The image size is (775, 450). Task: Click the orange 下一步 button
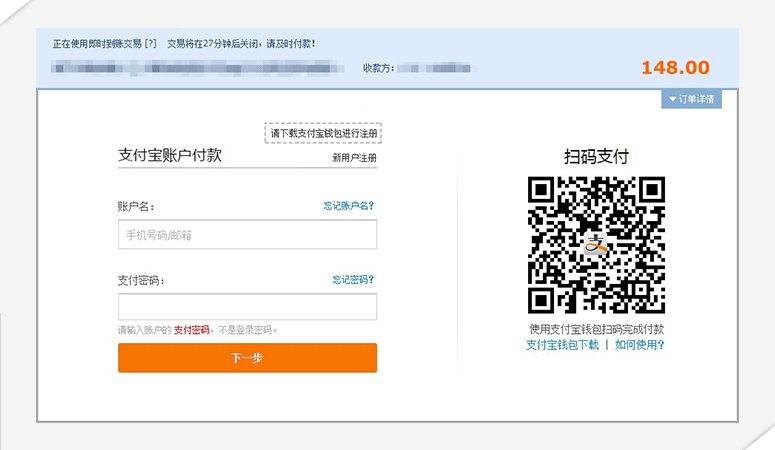pyautogui.click(x=247, y=358)
